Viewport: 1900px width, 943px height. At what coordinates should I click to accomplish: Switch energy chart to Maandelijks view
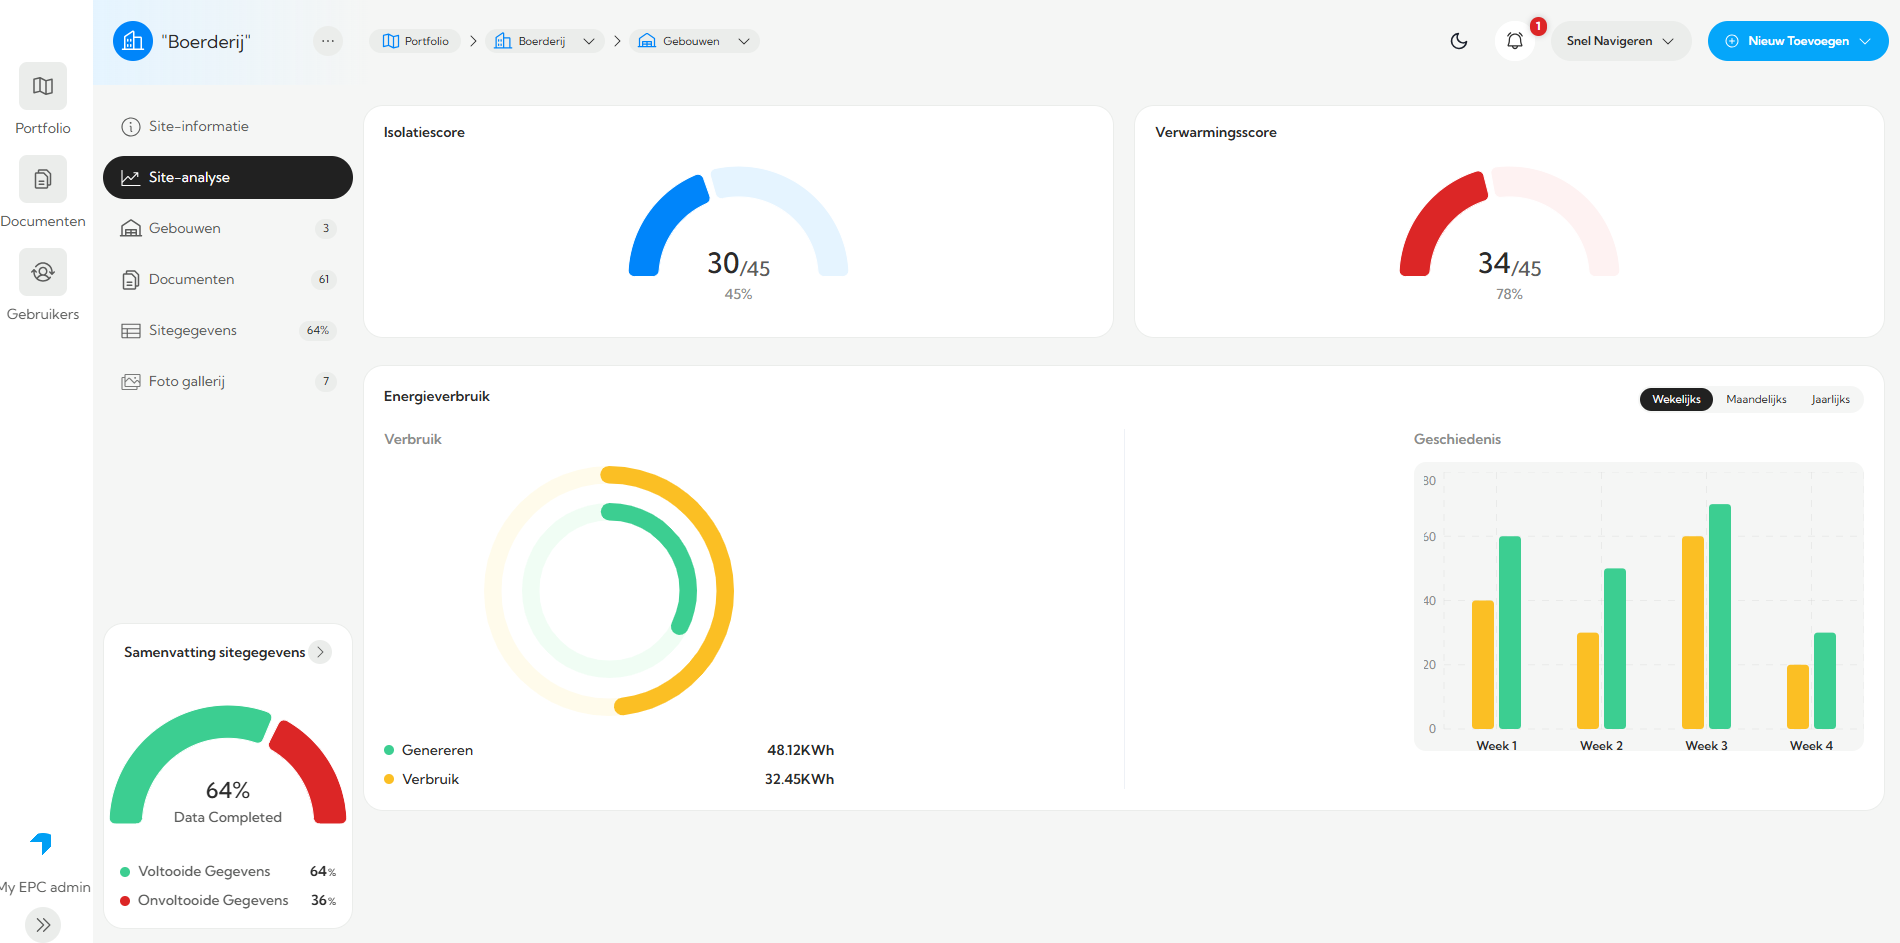pyautogui.click(x=1756, y=399)
